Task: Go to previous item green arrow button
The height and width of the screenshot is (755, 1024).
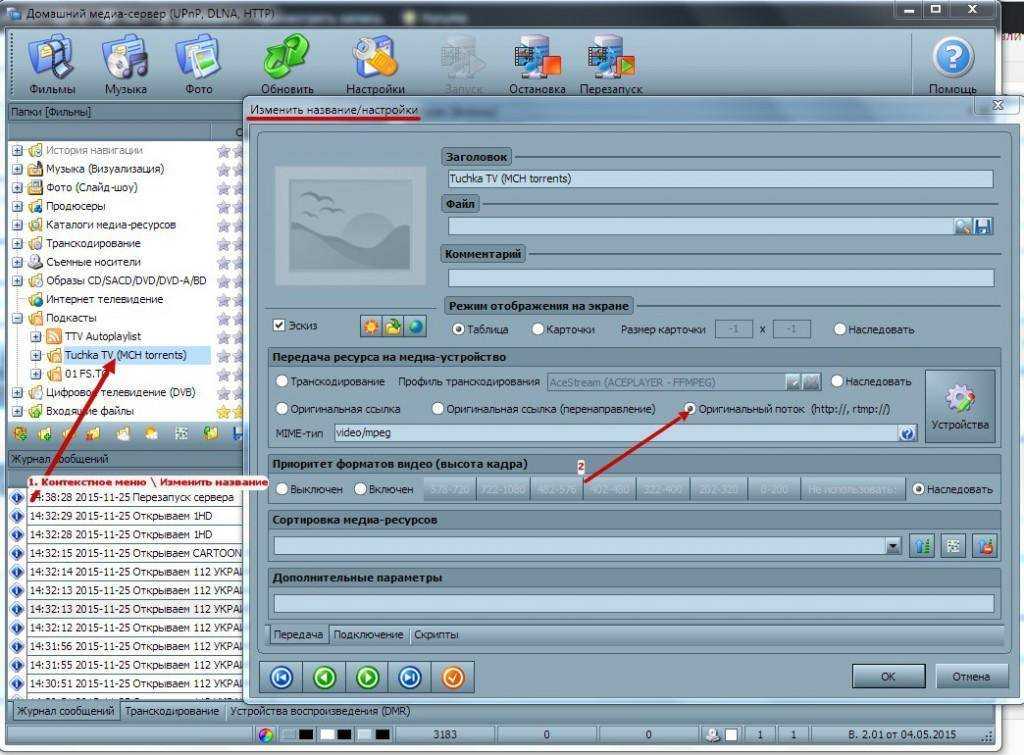Action: pyautogui.click(x=325, y=677)
